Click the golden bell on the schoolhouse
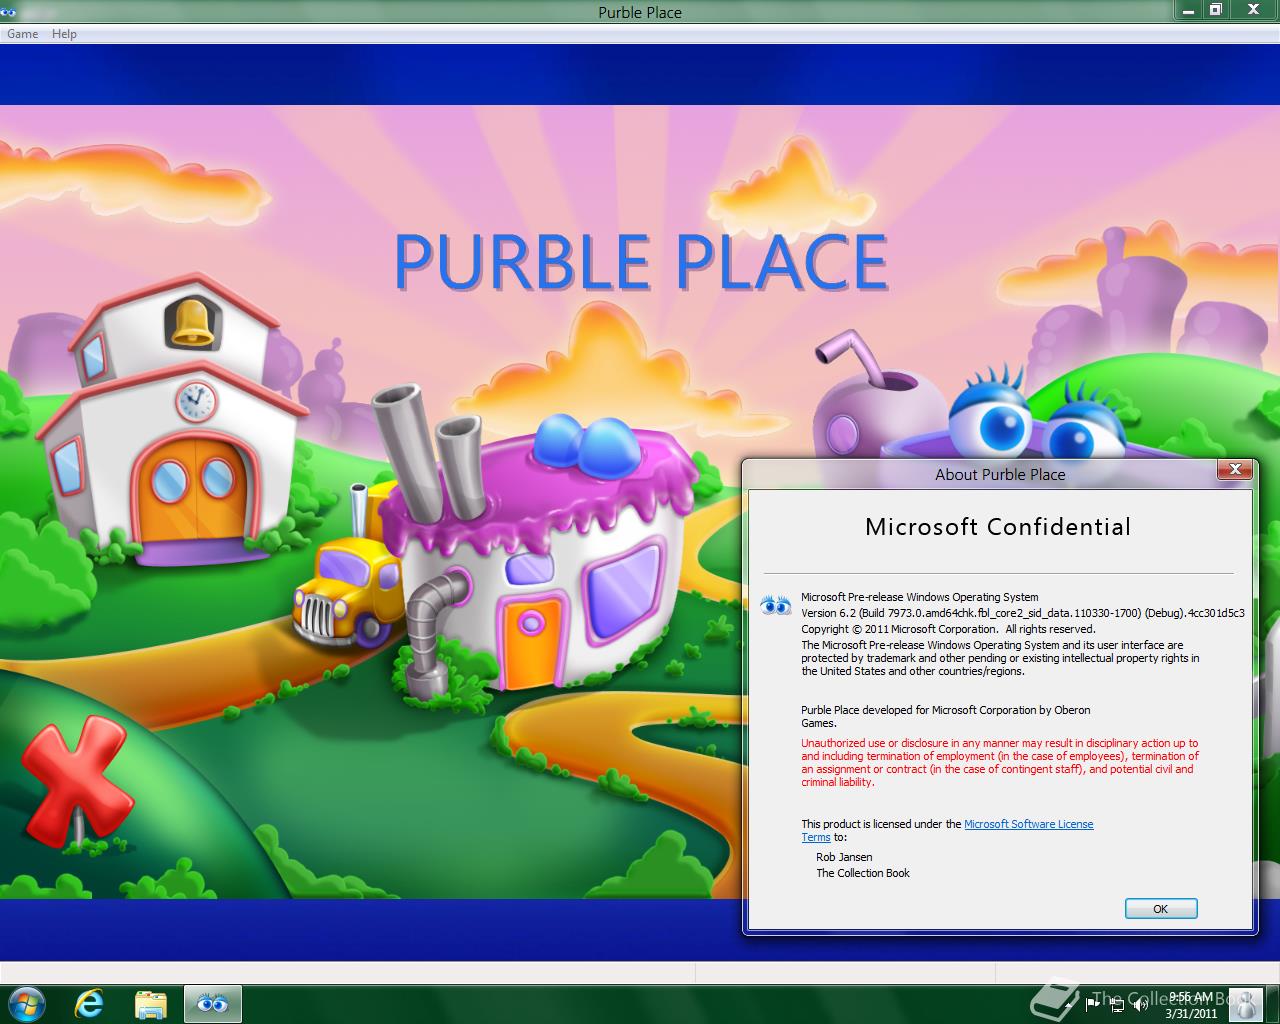 coord(192,322)
